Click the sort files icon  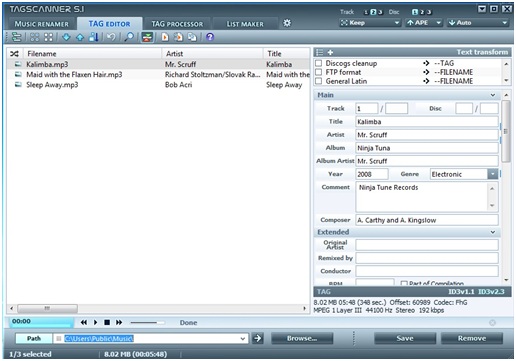[94, 37]
